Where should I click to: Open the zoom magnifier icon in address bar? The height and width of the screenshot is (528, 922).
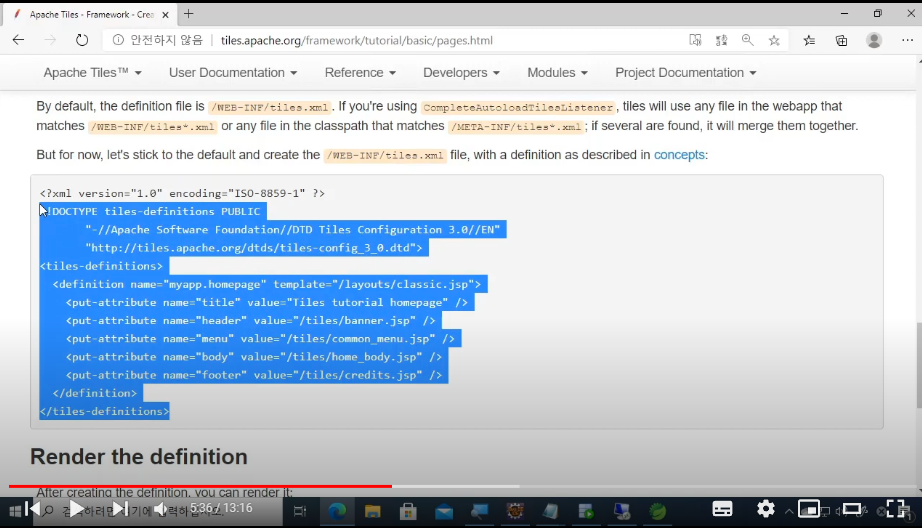click(747, 40)
